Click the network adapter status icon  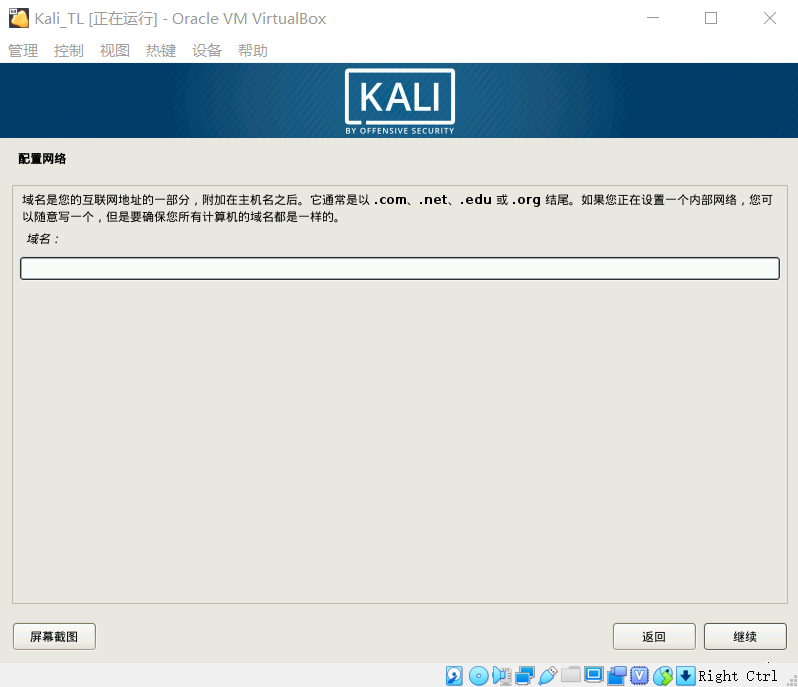point(525,676)
